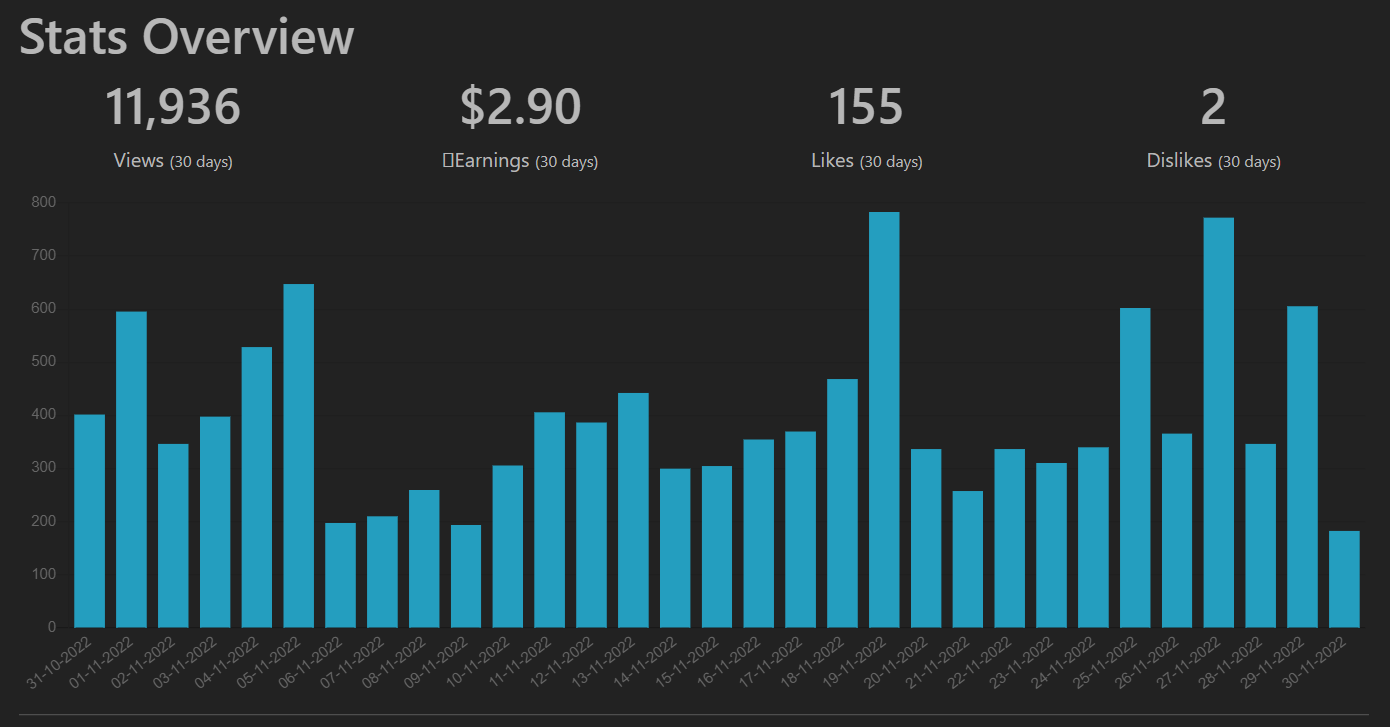Select the tallest bar, dated 19-11-2022

point(885,420)
